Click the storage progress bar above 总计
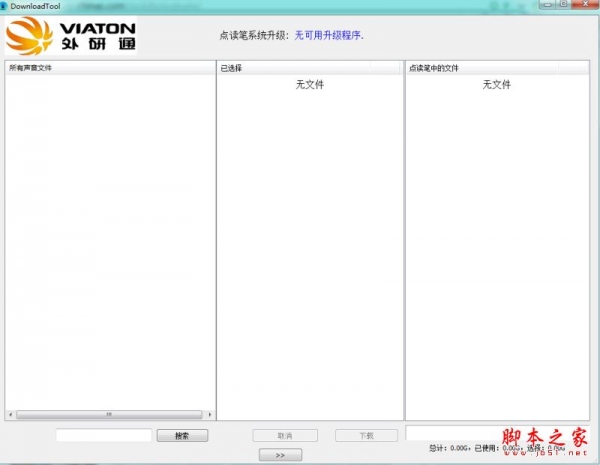The height and width of the screenshot is (465, 600). pos(500,432)
